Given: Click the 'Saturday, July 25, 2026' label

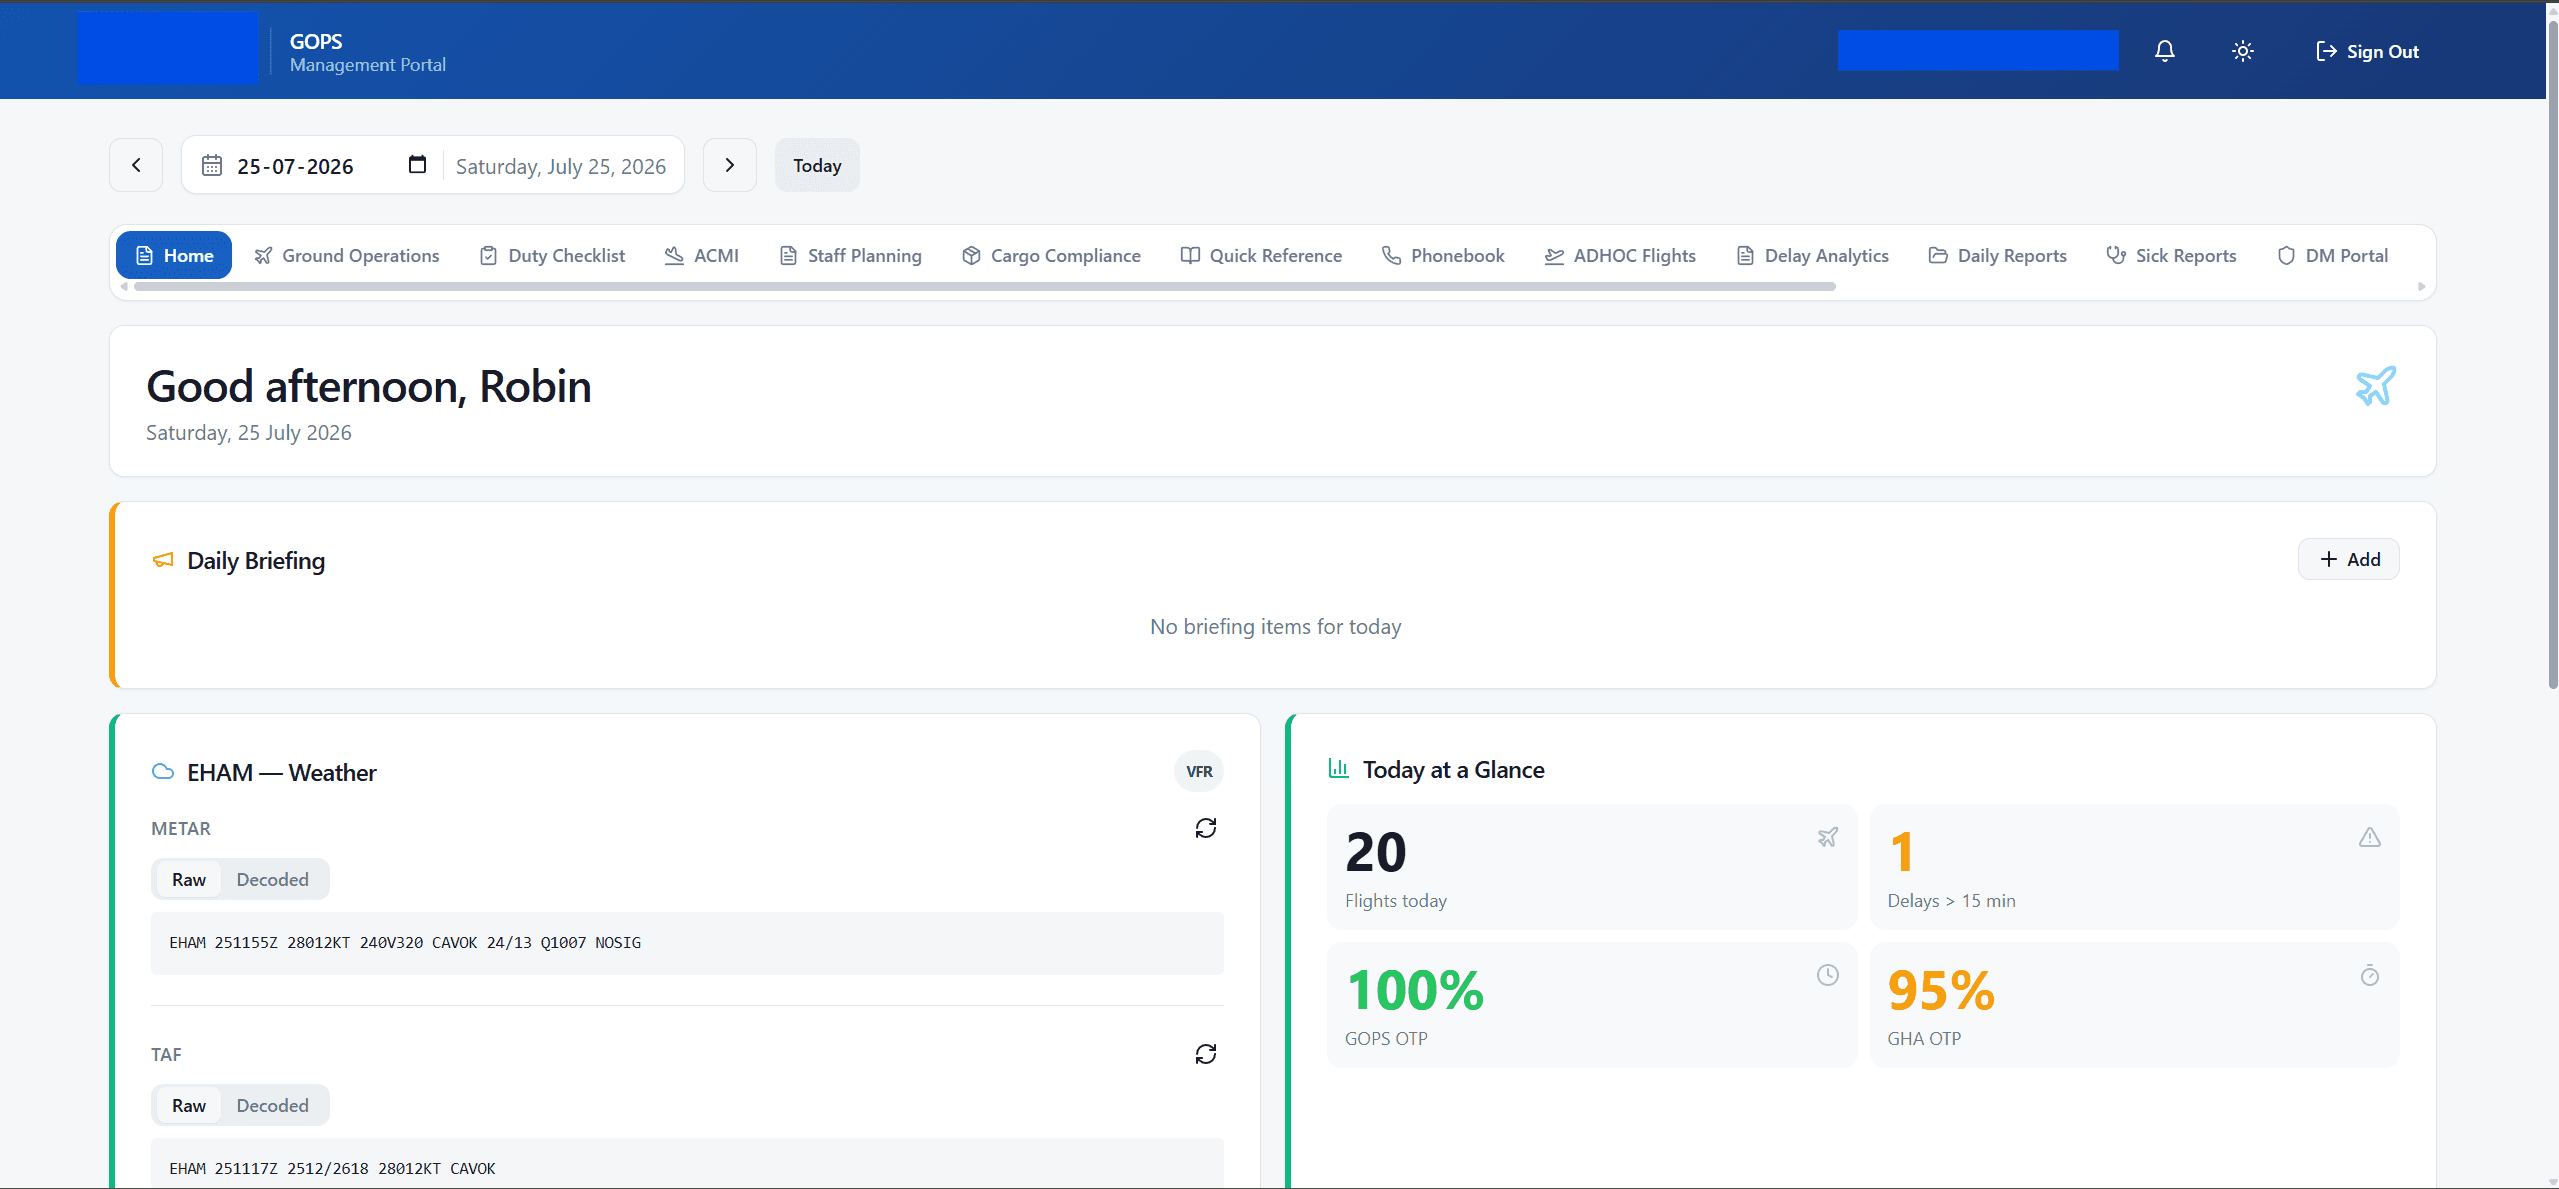Looking at the screenshot, I should tap(560, 166).
